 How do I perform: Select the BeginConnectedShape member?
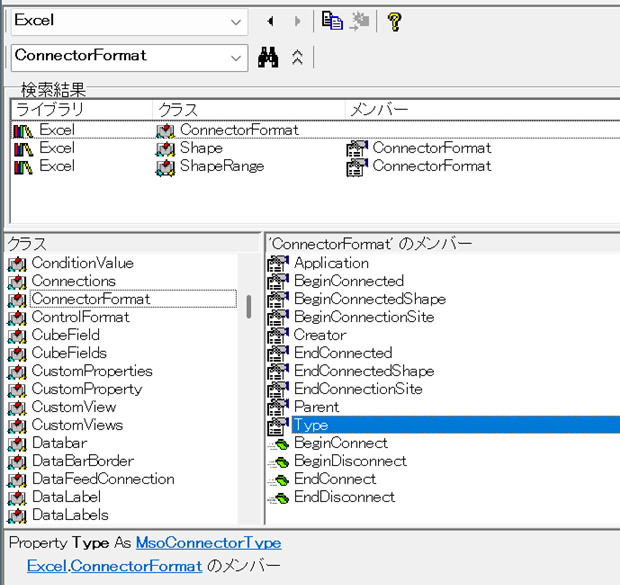point(370,299)
